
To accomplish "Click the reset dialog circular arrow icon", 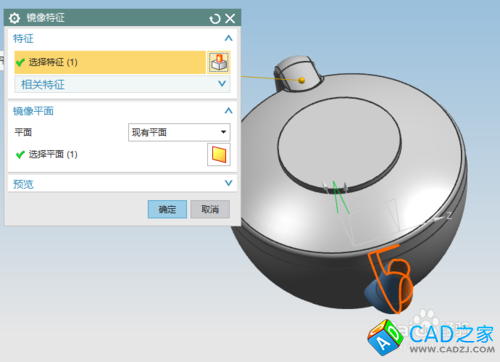I will [x=215, y=19].
